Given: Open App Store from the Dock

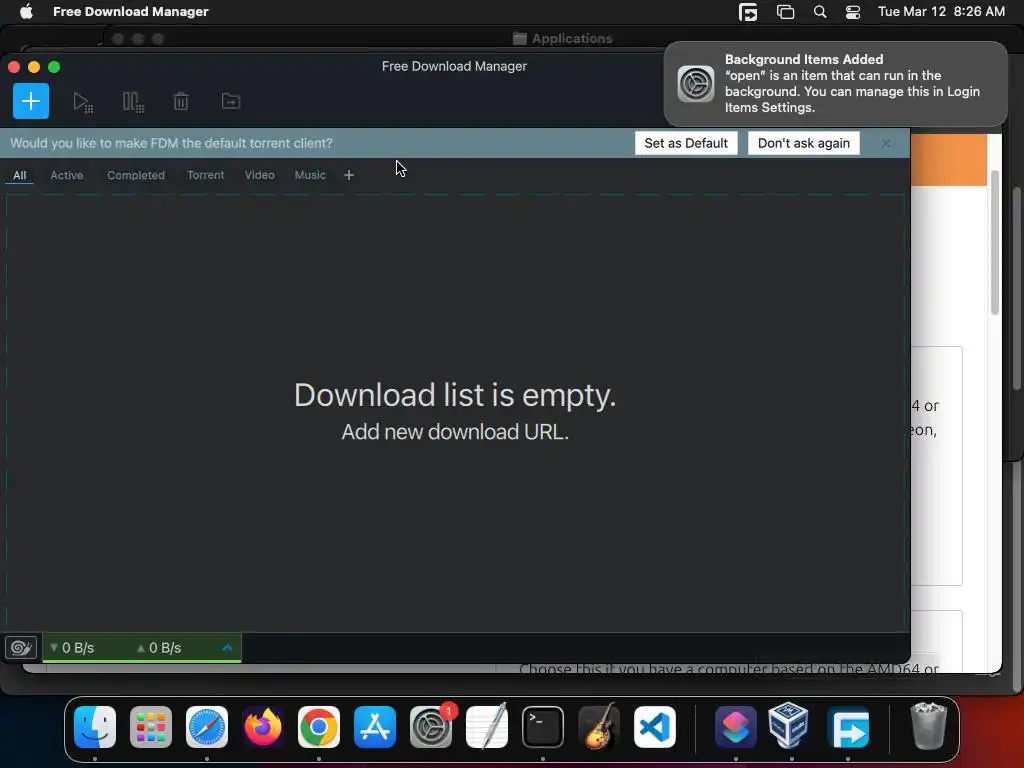Looking at the screenshot, I should pos(375,727).
